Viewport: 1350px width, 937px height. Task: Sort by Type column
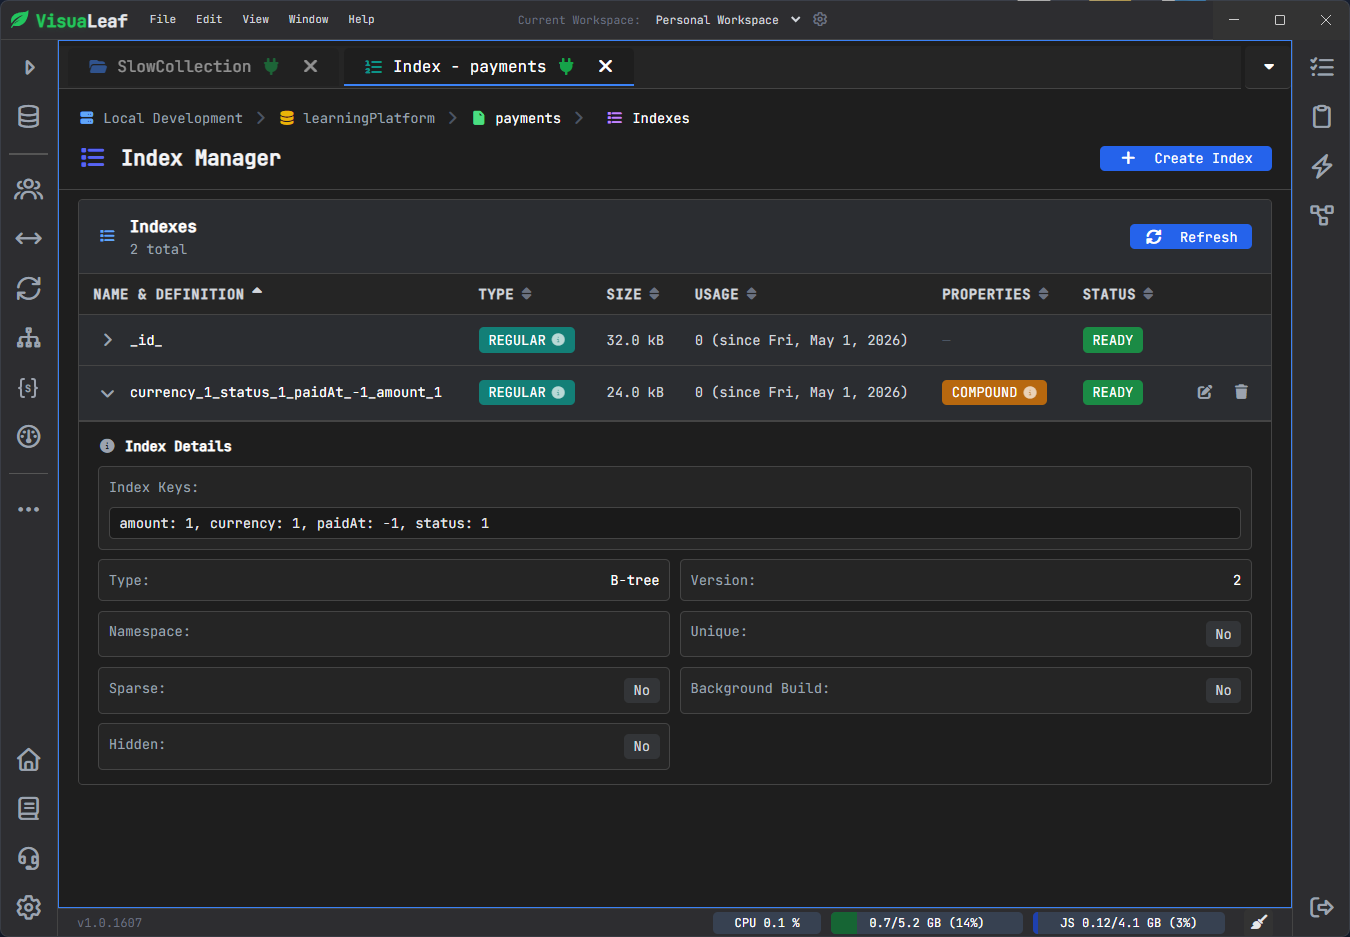pyautogui.click(x=505, y=294)
